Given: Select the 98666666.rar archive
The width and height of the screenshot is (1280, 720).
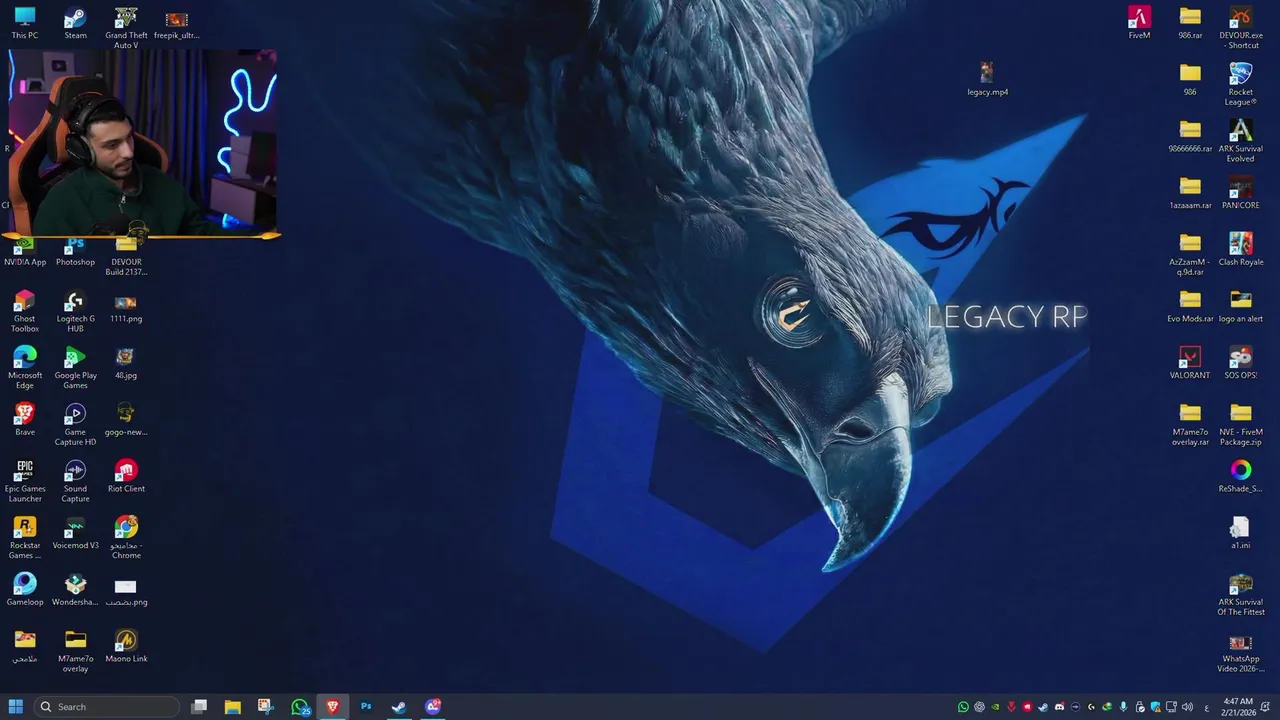Looking at the screenshot, I should point(1190,137).
